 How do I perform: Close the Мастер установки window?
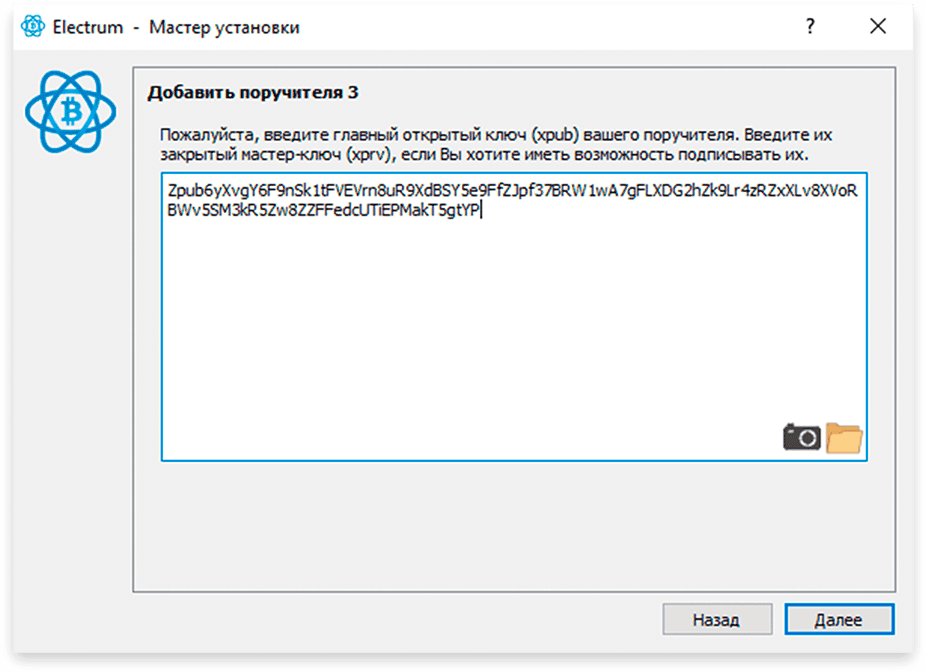pos(878,26)
